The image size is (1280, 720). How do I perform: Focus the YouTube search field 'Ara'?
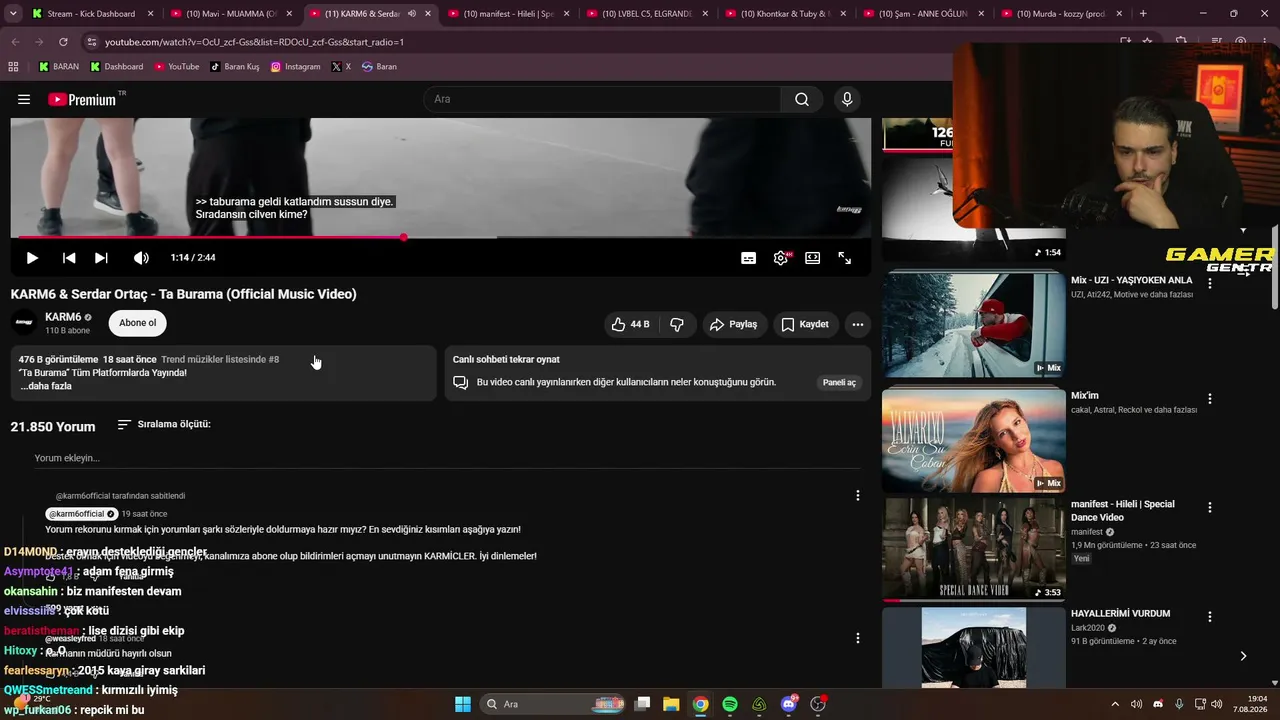(602, 99)
